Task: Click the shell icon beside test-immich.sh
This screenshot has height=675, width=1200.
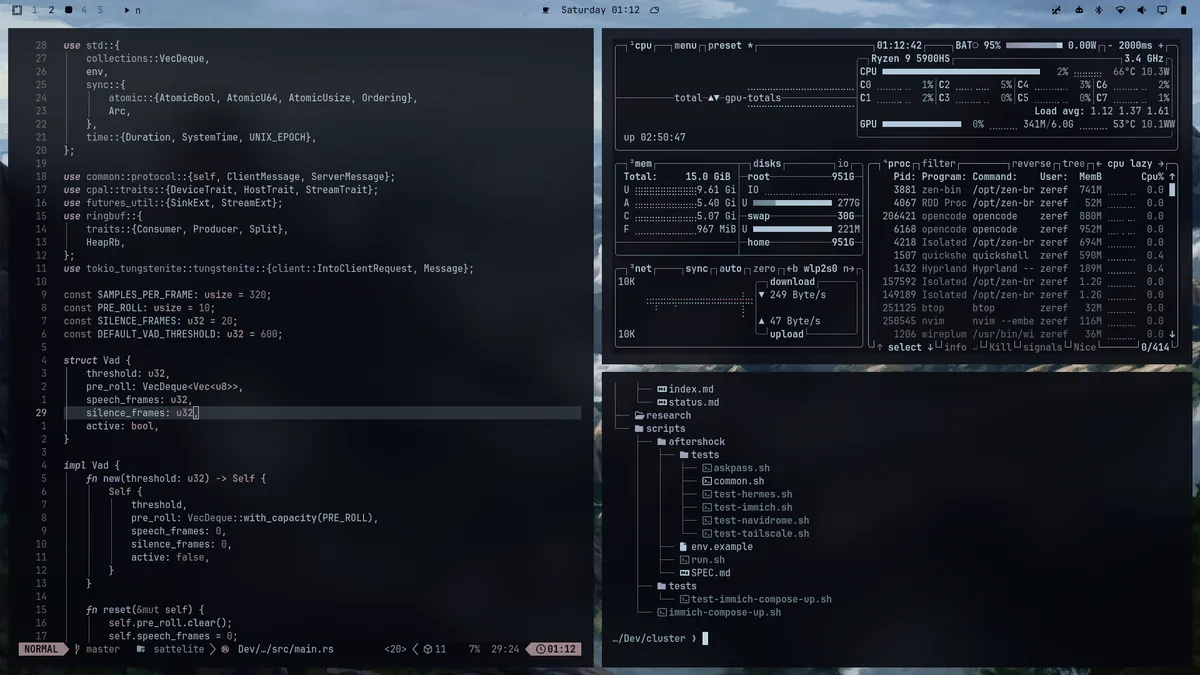Action: coord(707,507)
